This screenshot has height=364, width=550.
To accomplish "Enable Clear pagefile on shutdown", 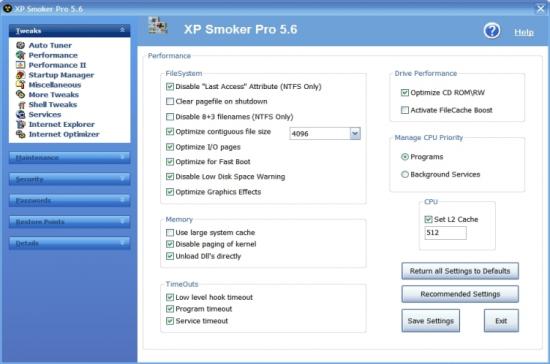I will pos(170,101).
